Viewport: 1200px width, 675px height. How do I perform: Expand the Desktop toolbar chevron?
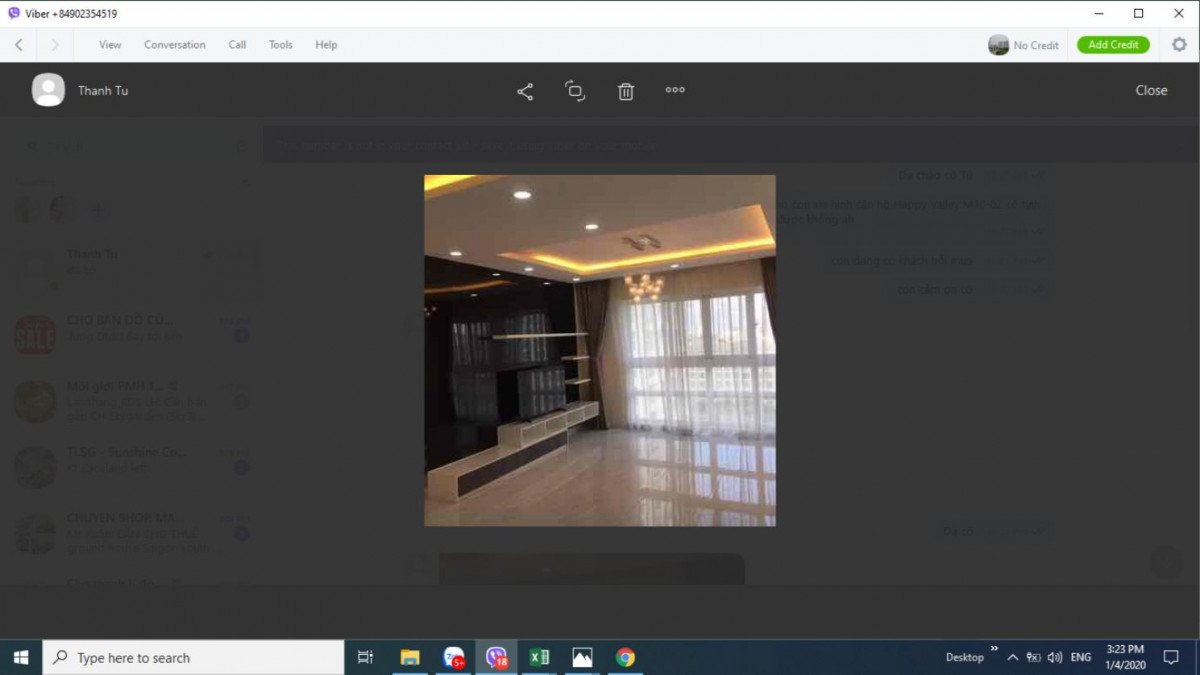pos(994,649)
